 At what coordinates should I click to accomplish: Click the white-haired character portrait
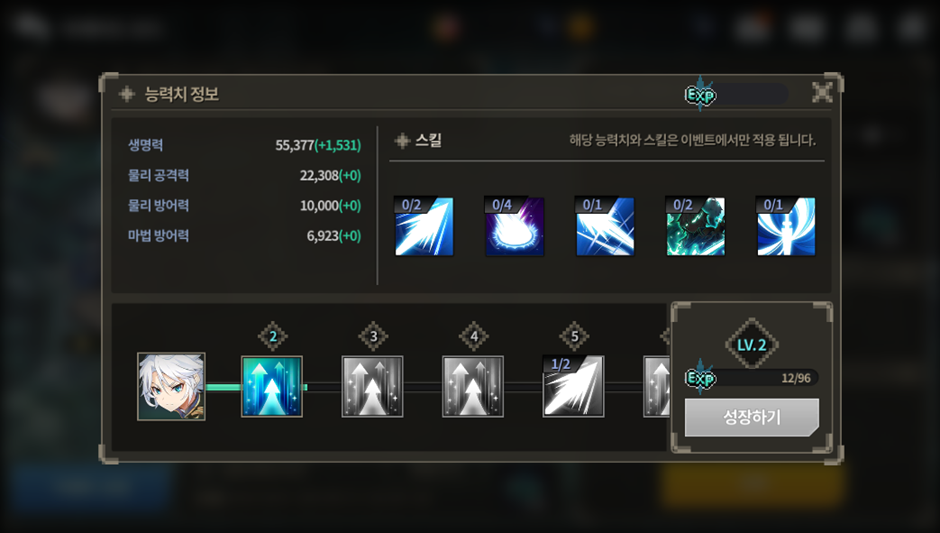pos(171,387)
